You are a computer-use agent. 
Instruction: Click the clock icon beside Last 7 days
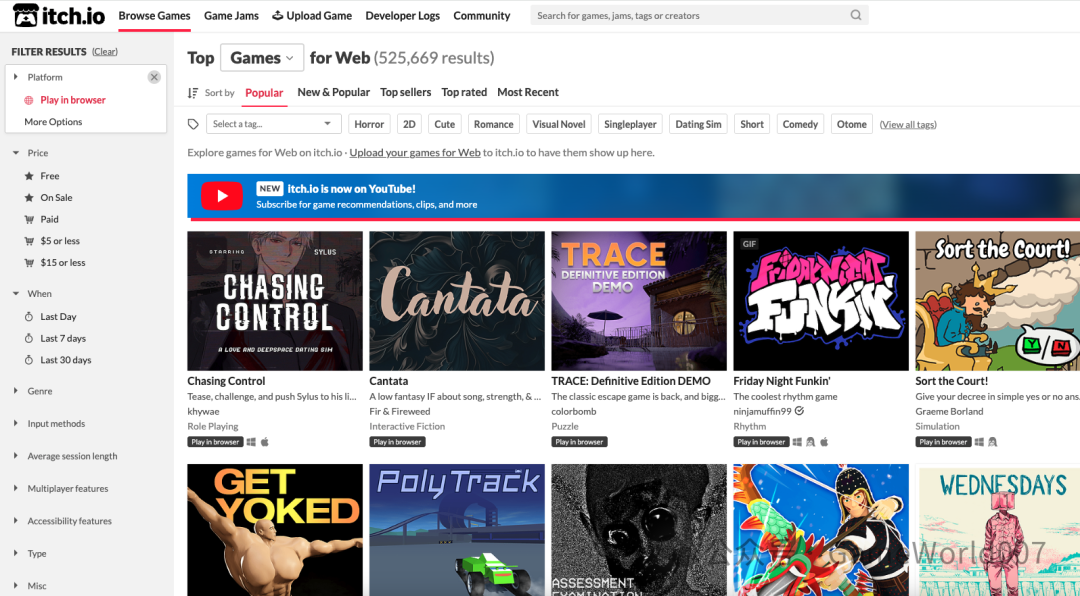point(29,338)
